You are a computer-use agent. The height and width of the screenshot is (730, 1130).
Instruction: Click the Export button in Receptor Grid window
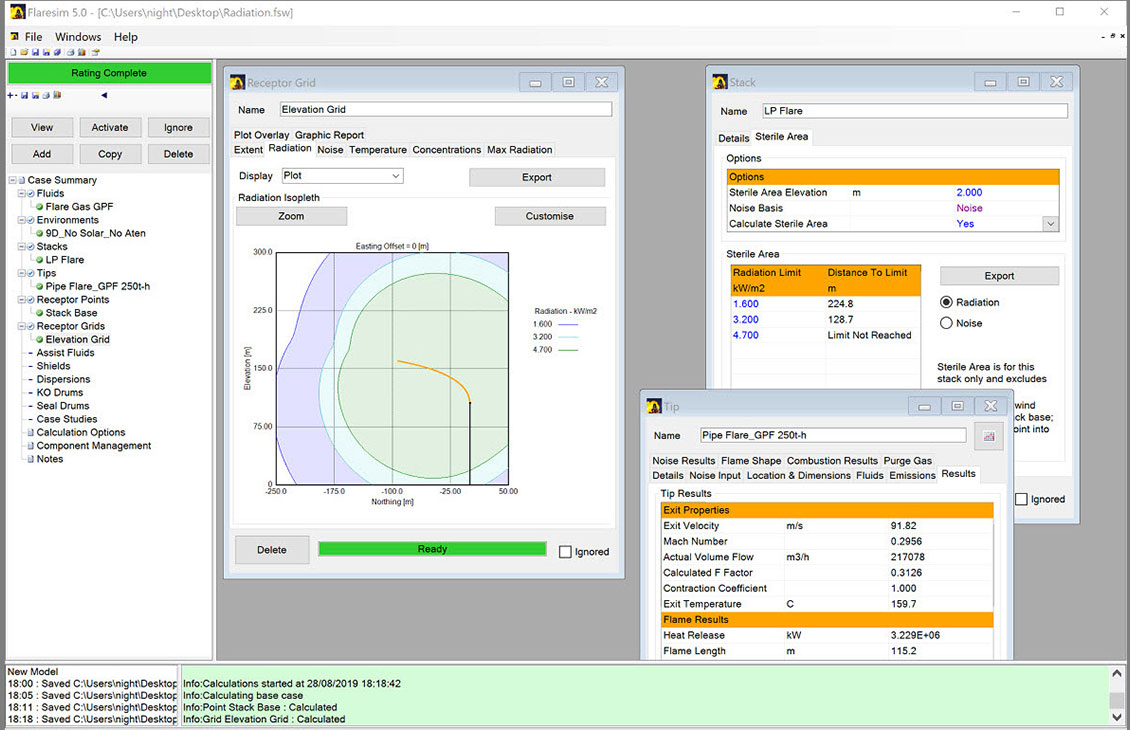coord(537,177)
